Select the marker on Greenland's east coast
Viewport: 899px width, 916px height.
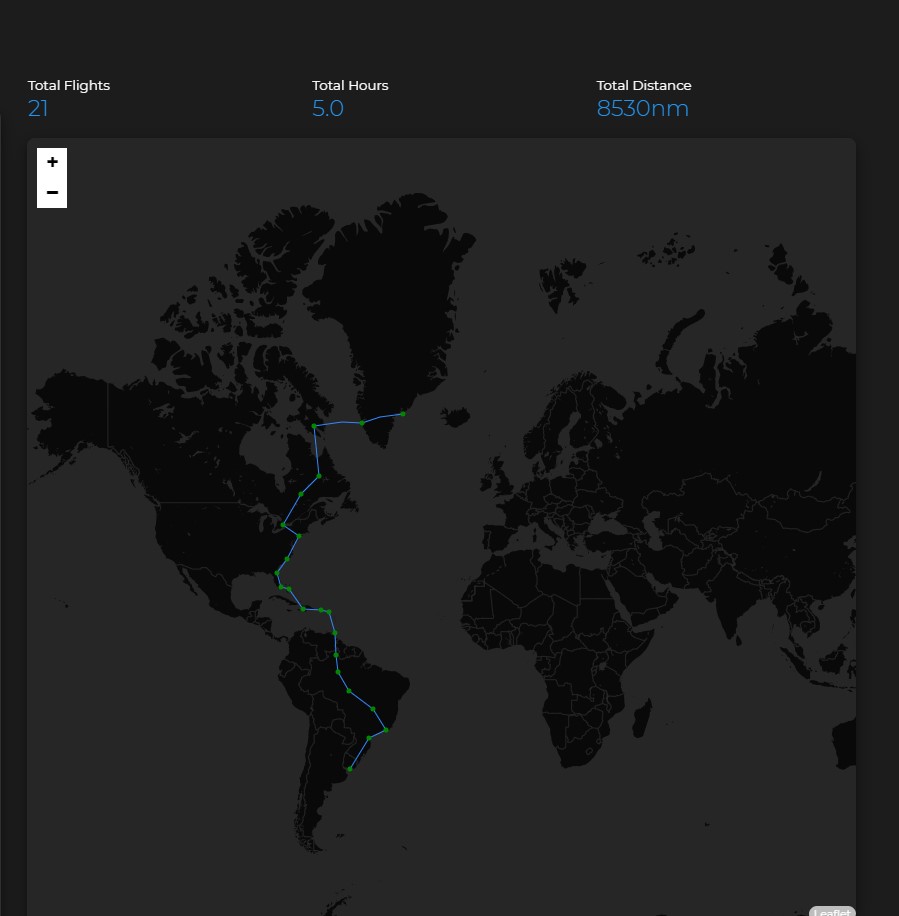pos(403,413)
